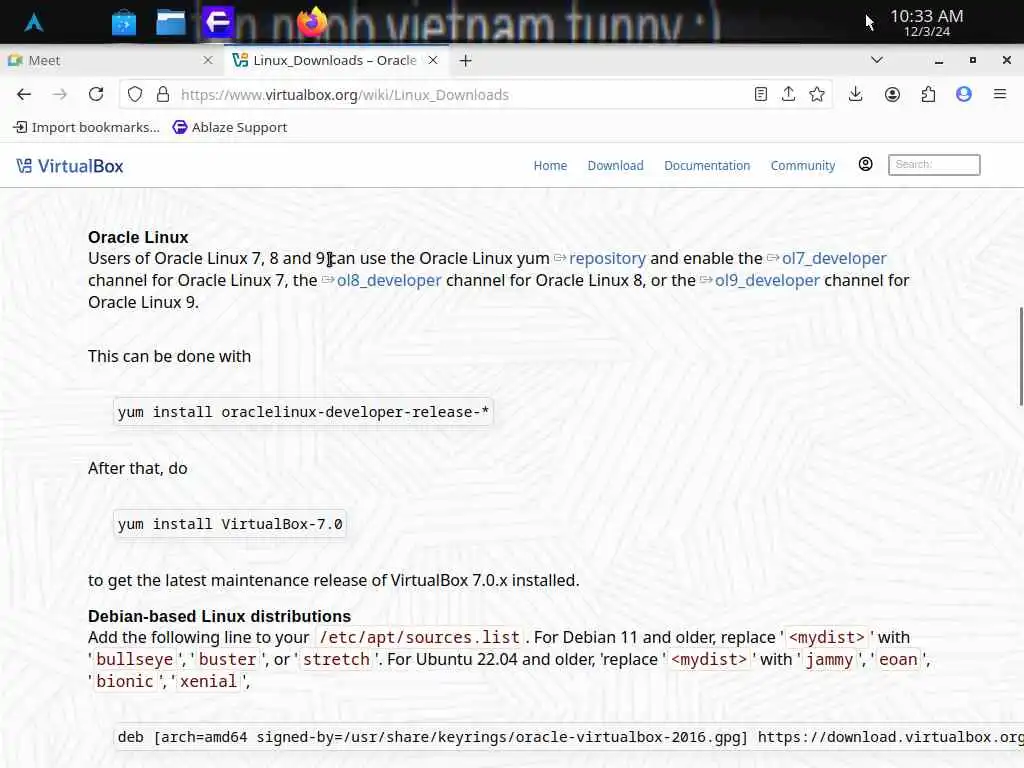The image size is (1024, 768).
Task: Show site security via the padlock icon
Action: click(x=163, y=95)
